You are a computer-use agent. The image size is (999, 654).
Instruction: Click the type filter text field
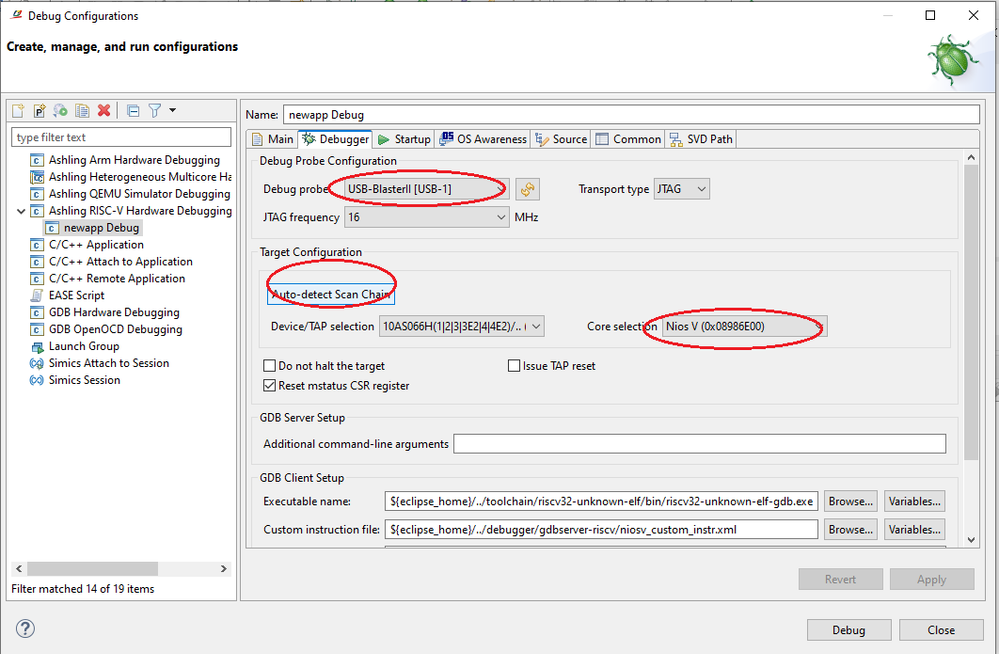[x=121, y=137]
